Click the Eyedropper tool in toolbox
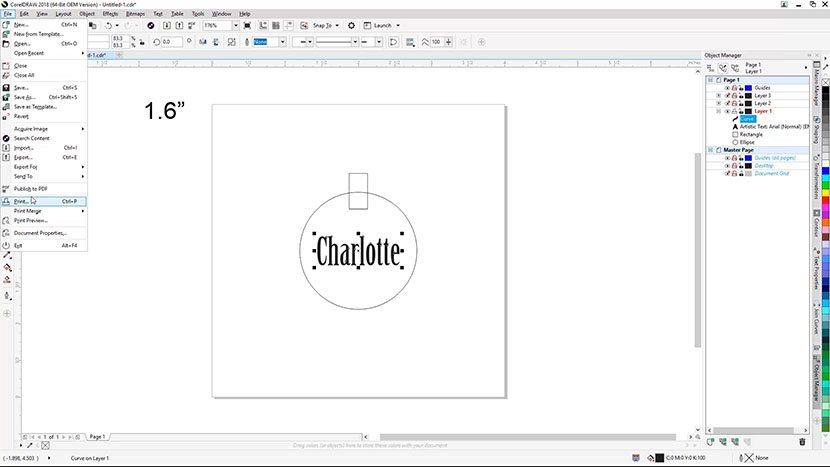This screenshot has width=830, height=467. (7, 255)
